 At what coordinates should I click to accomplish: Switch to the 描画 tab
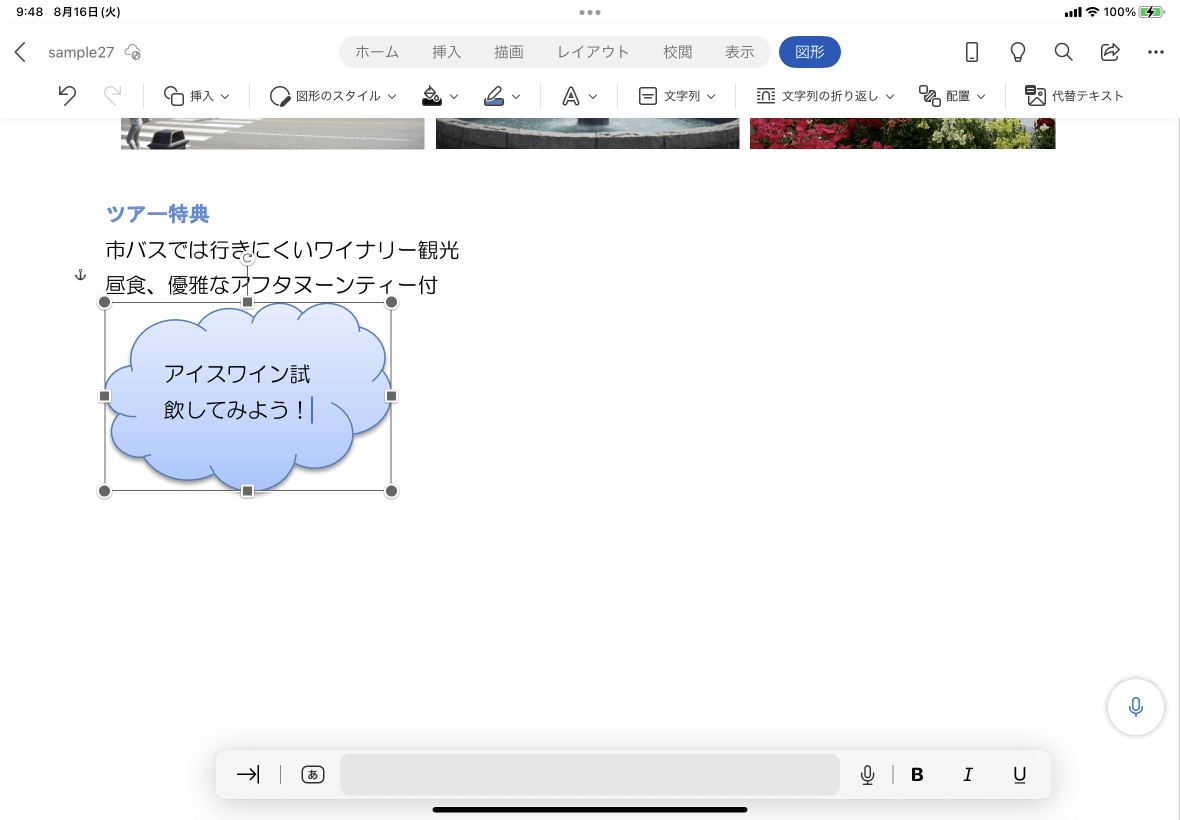tap(509, 52)
